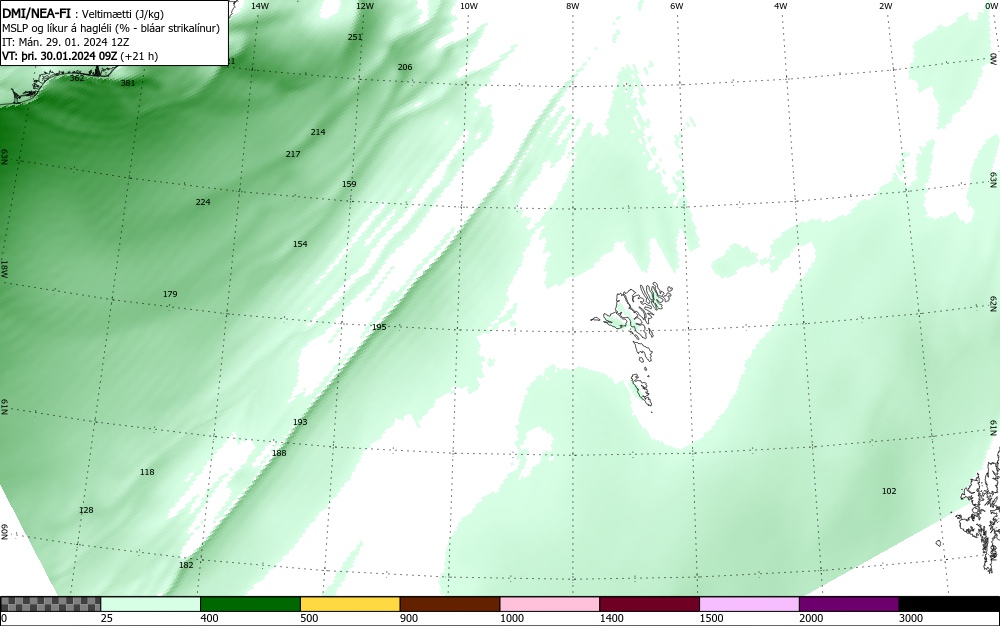Click the map value '214'

point(318,132)
